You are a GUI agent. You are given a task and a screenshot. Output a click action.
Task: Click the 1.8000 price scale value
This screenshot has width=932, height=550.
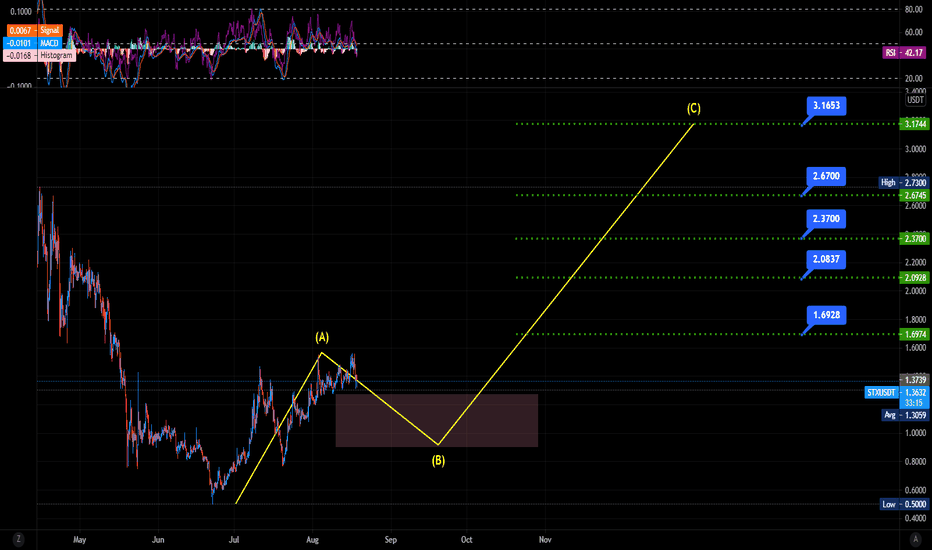click(915, 319)
